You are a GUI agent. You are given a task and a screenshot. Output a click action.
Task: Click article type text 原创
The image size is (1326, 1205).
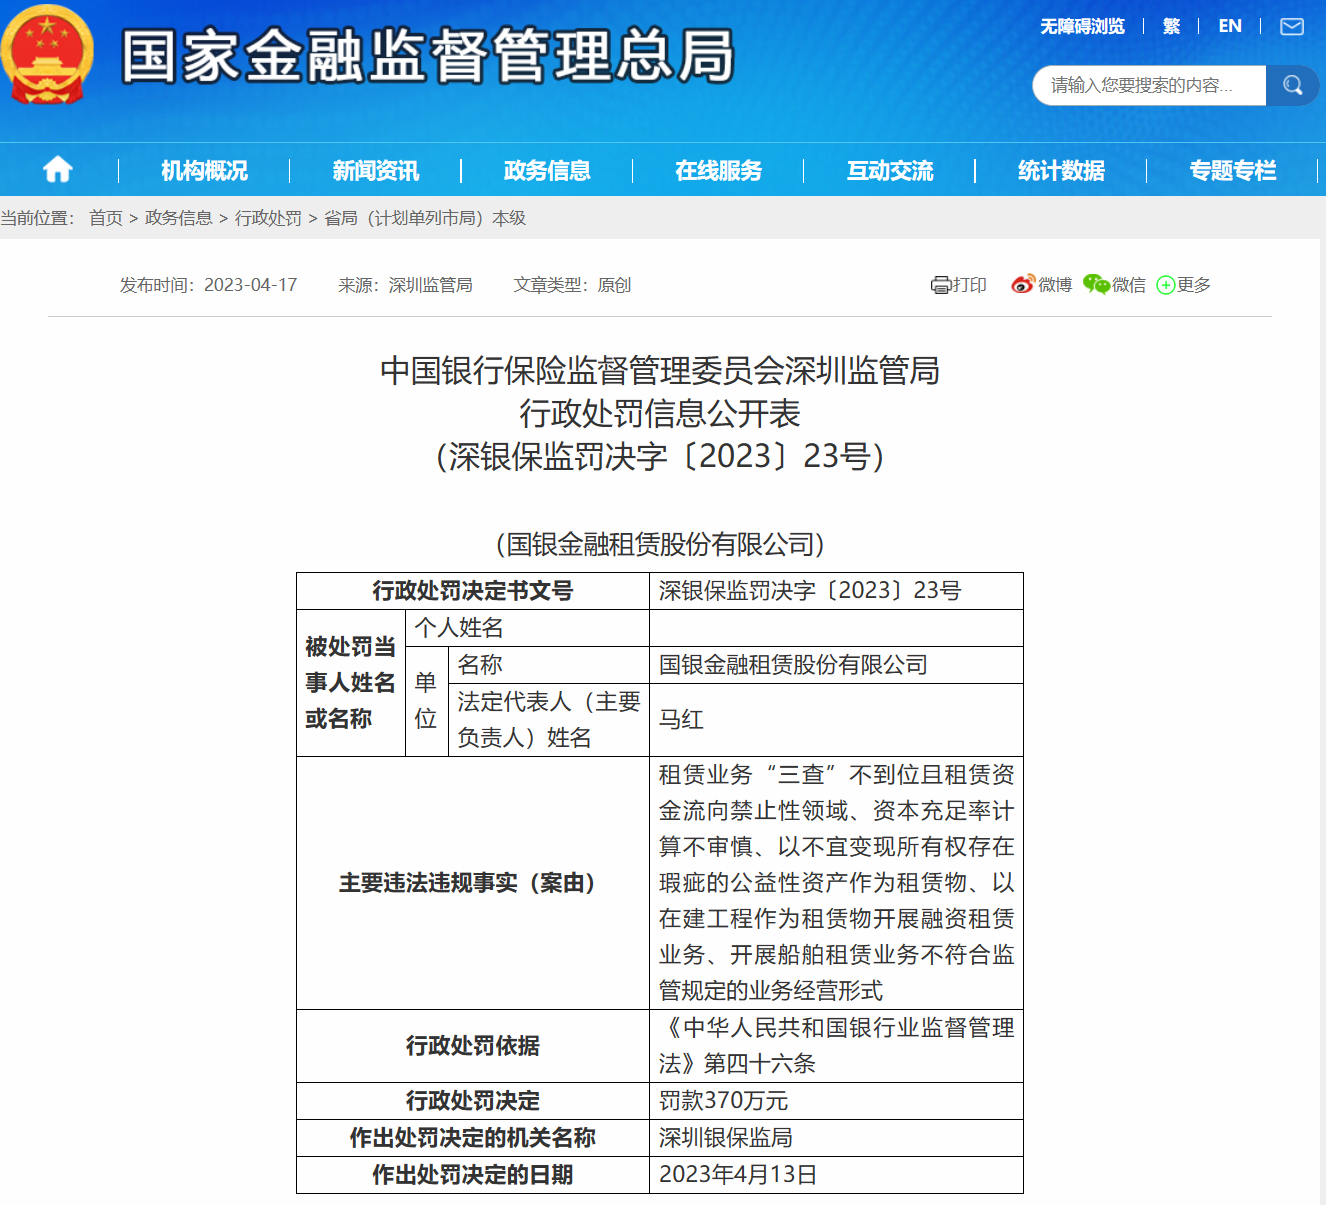(x=614, y=285)
